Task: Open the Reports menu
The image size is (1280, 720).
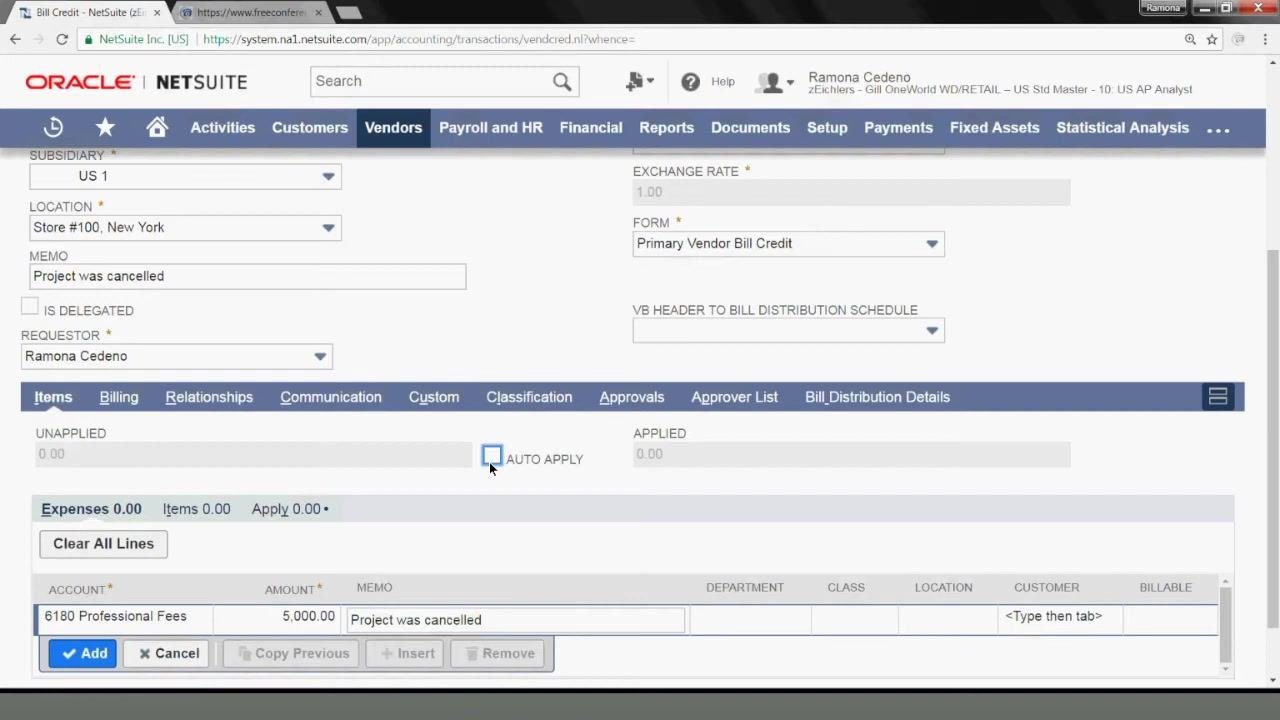Action: 666,128
